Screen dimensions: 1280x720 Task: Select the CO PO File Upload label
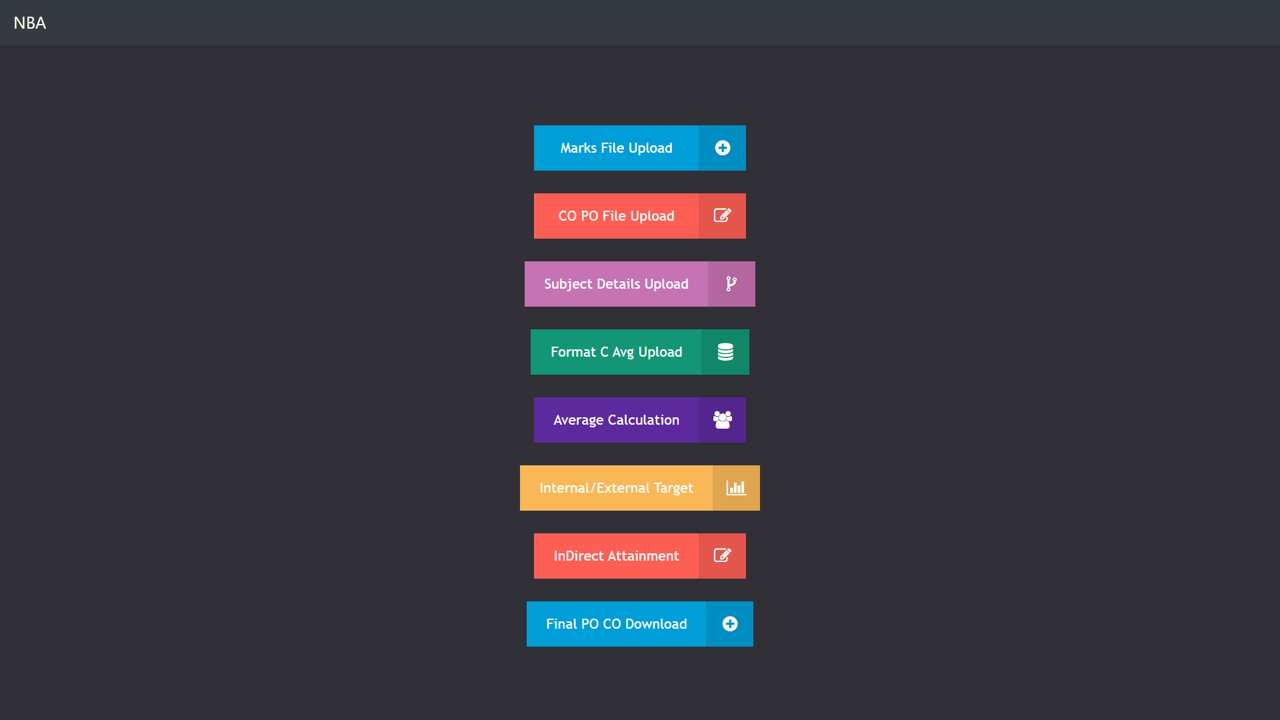616,216
